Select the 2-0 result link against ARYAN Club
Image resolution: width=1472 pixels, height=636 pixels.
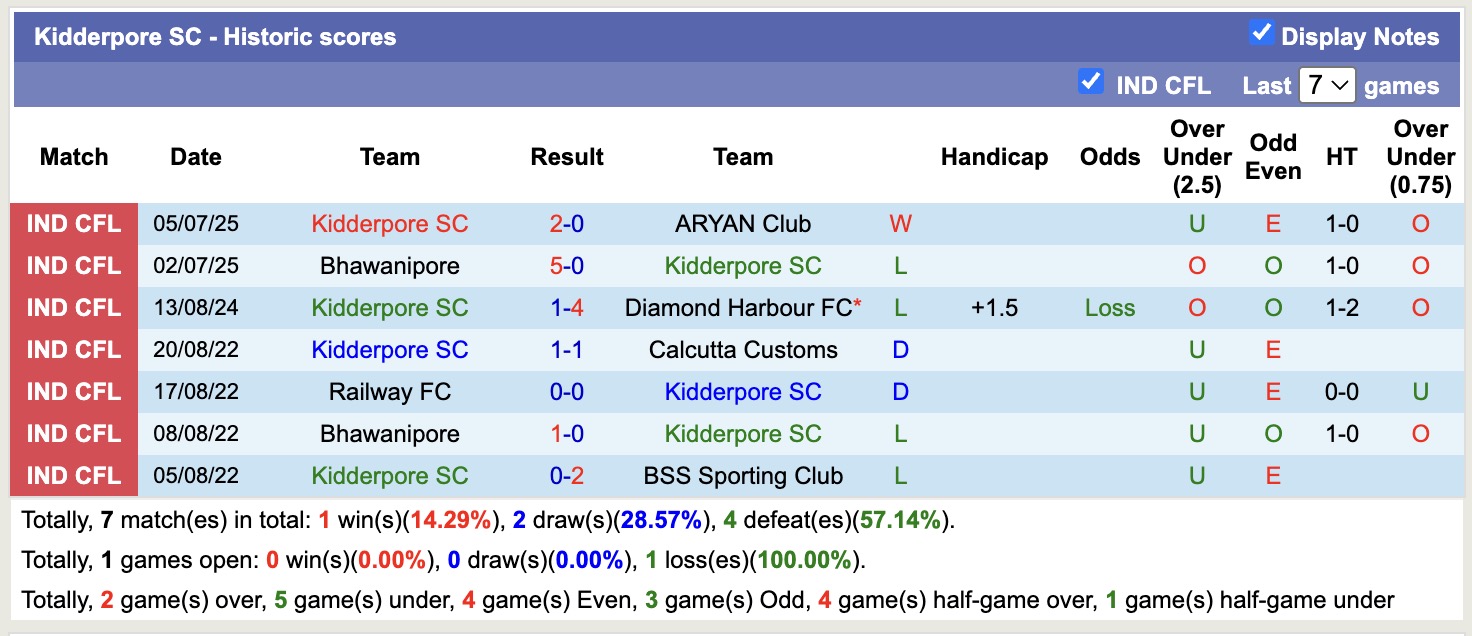click(x=566, y=223)
